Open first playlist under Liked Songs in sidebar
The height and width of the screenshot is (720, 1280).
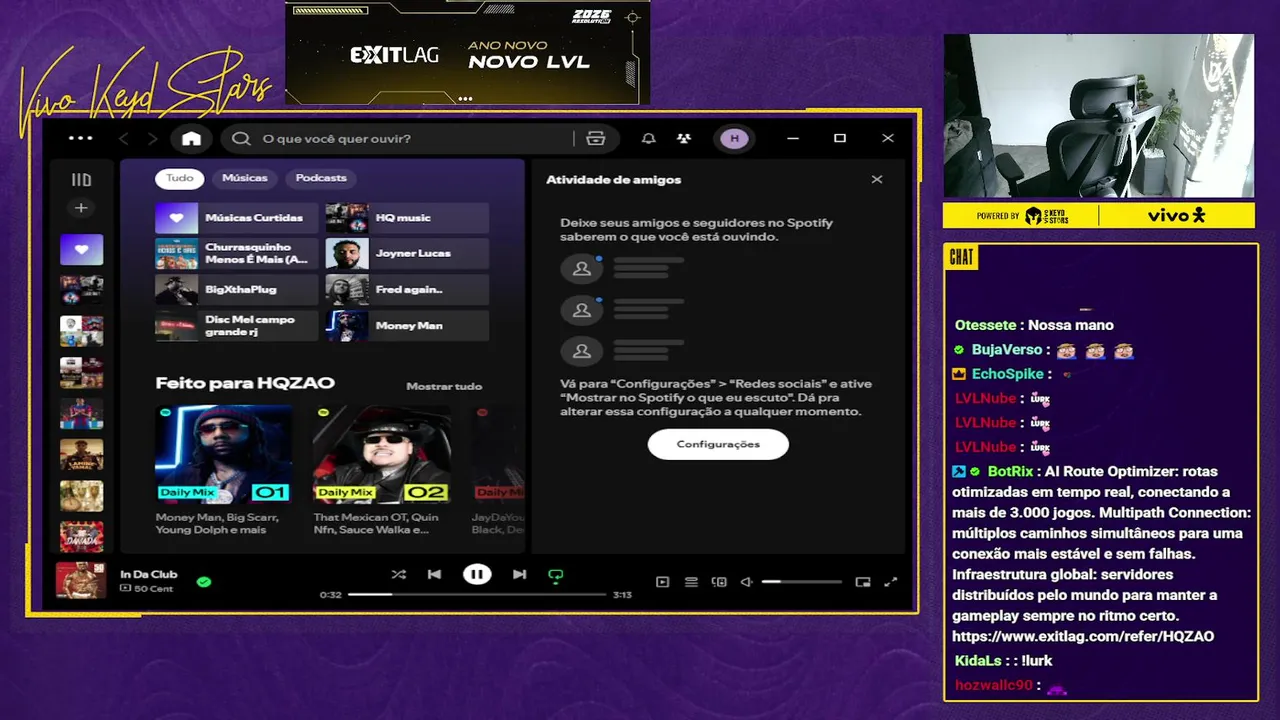tap(81, 290)
